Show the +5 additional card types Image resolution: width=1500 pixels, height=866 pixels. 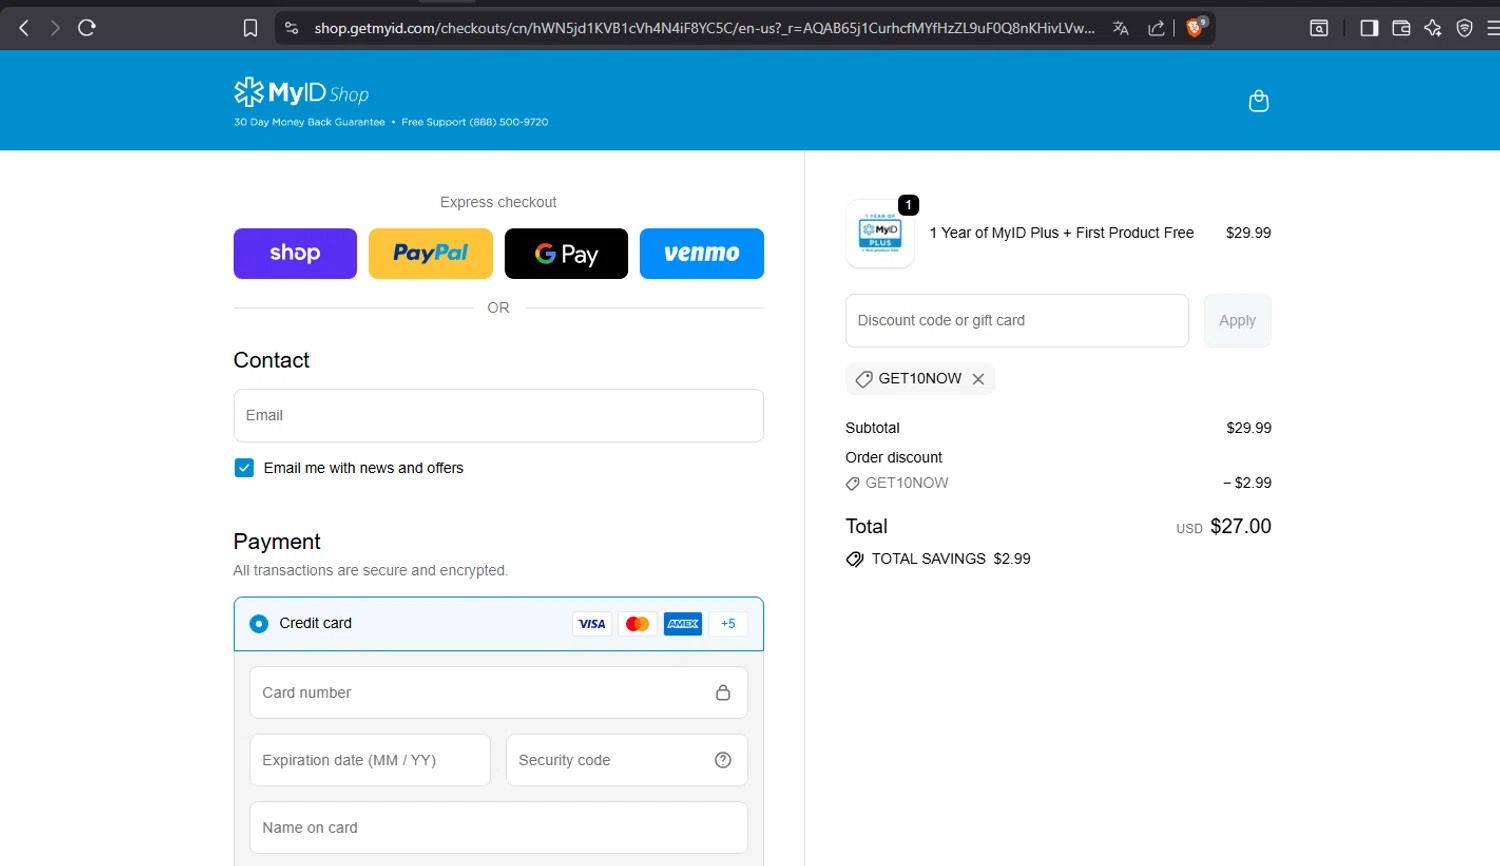(728, 624)
